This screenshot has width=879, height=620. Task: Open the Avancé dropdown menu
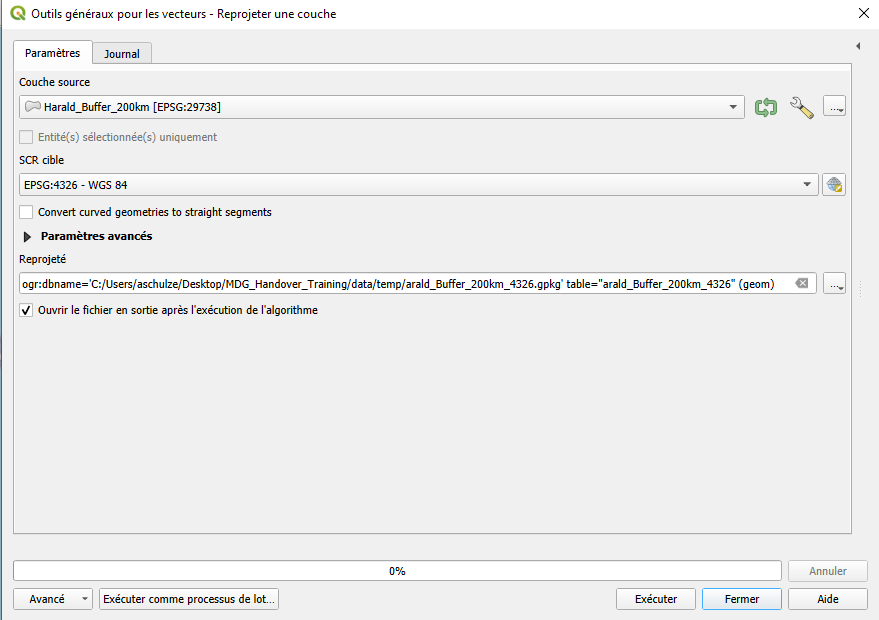tap(53, 599)
